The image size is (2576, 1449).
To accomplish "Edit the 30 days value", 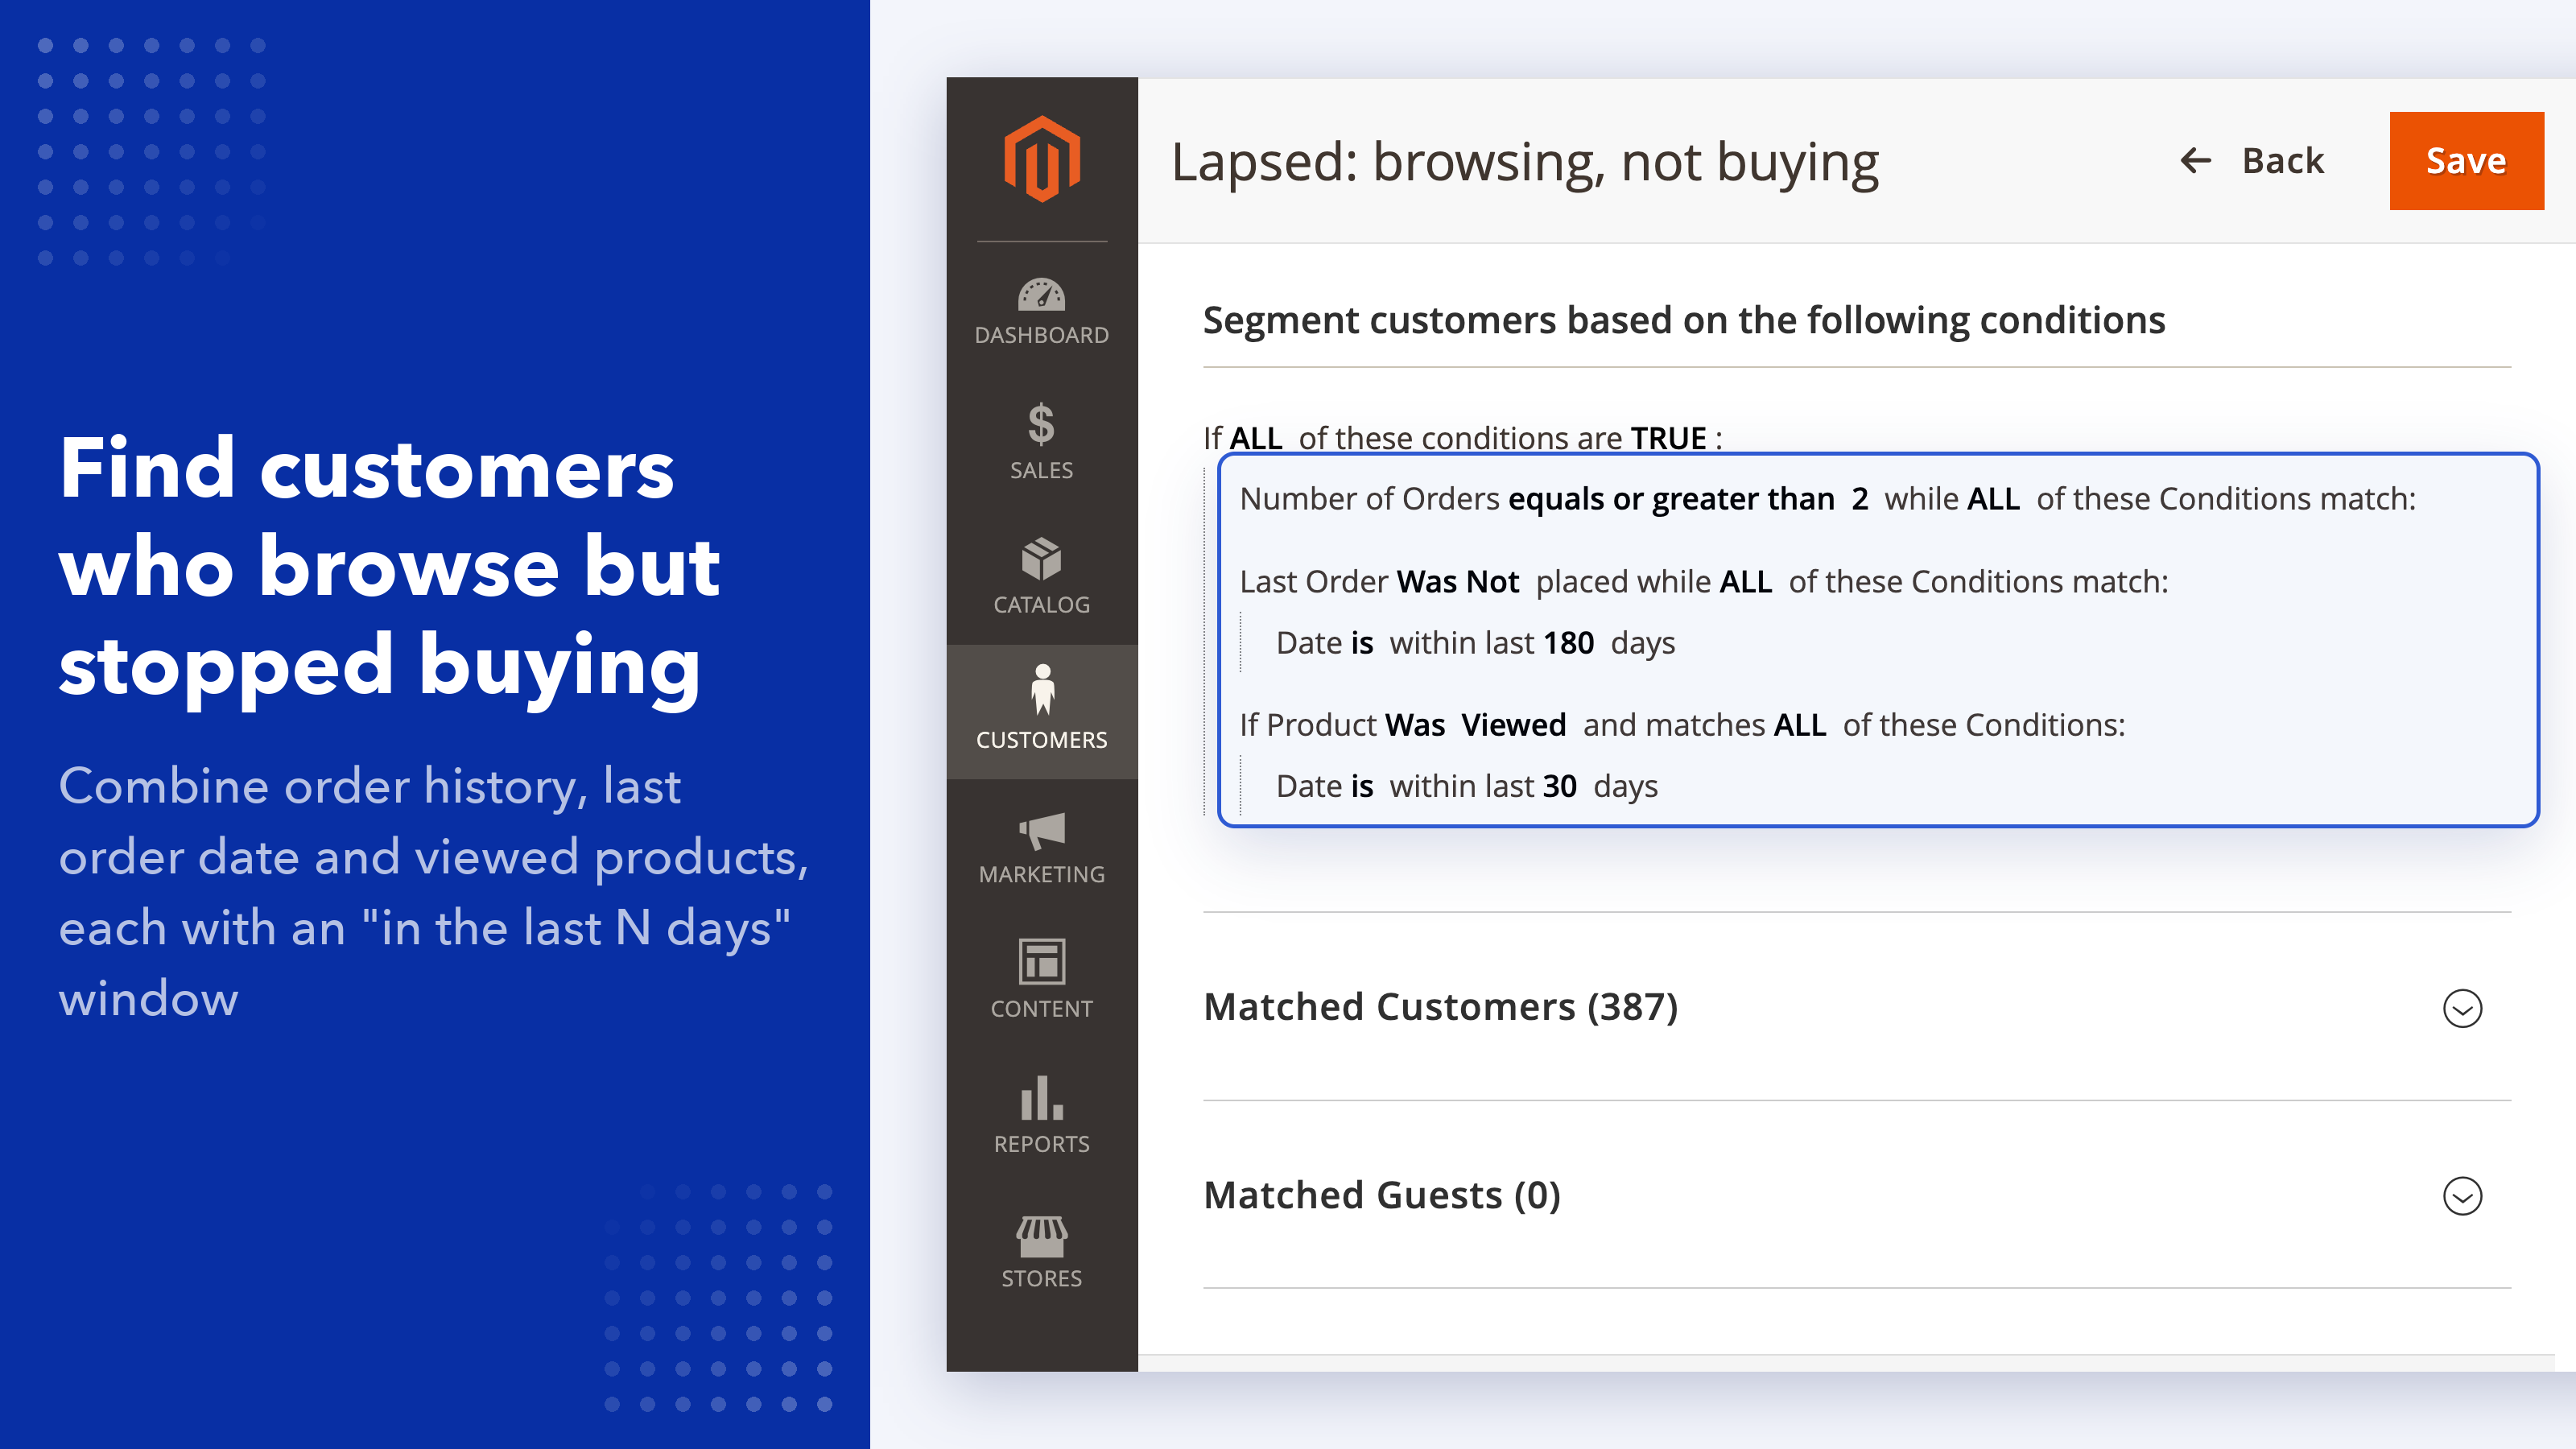I will point(1559,786).
